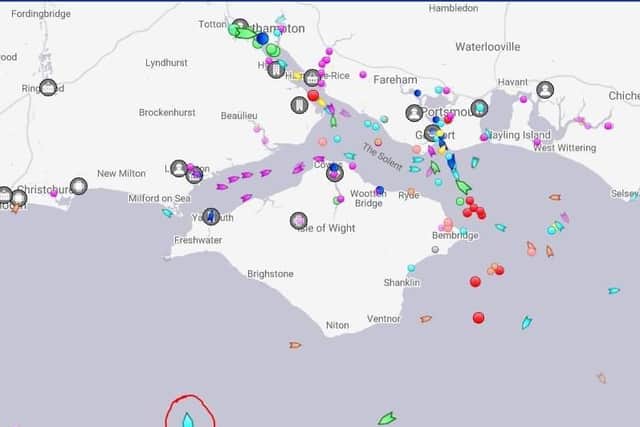The width and height of the screenshot is (640, 427).
Task: Click the Ventnor place label
Action: pos(383,319)
